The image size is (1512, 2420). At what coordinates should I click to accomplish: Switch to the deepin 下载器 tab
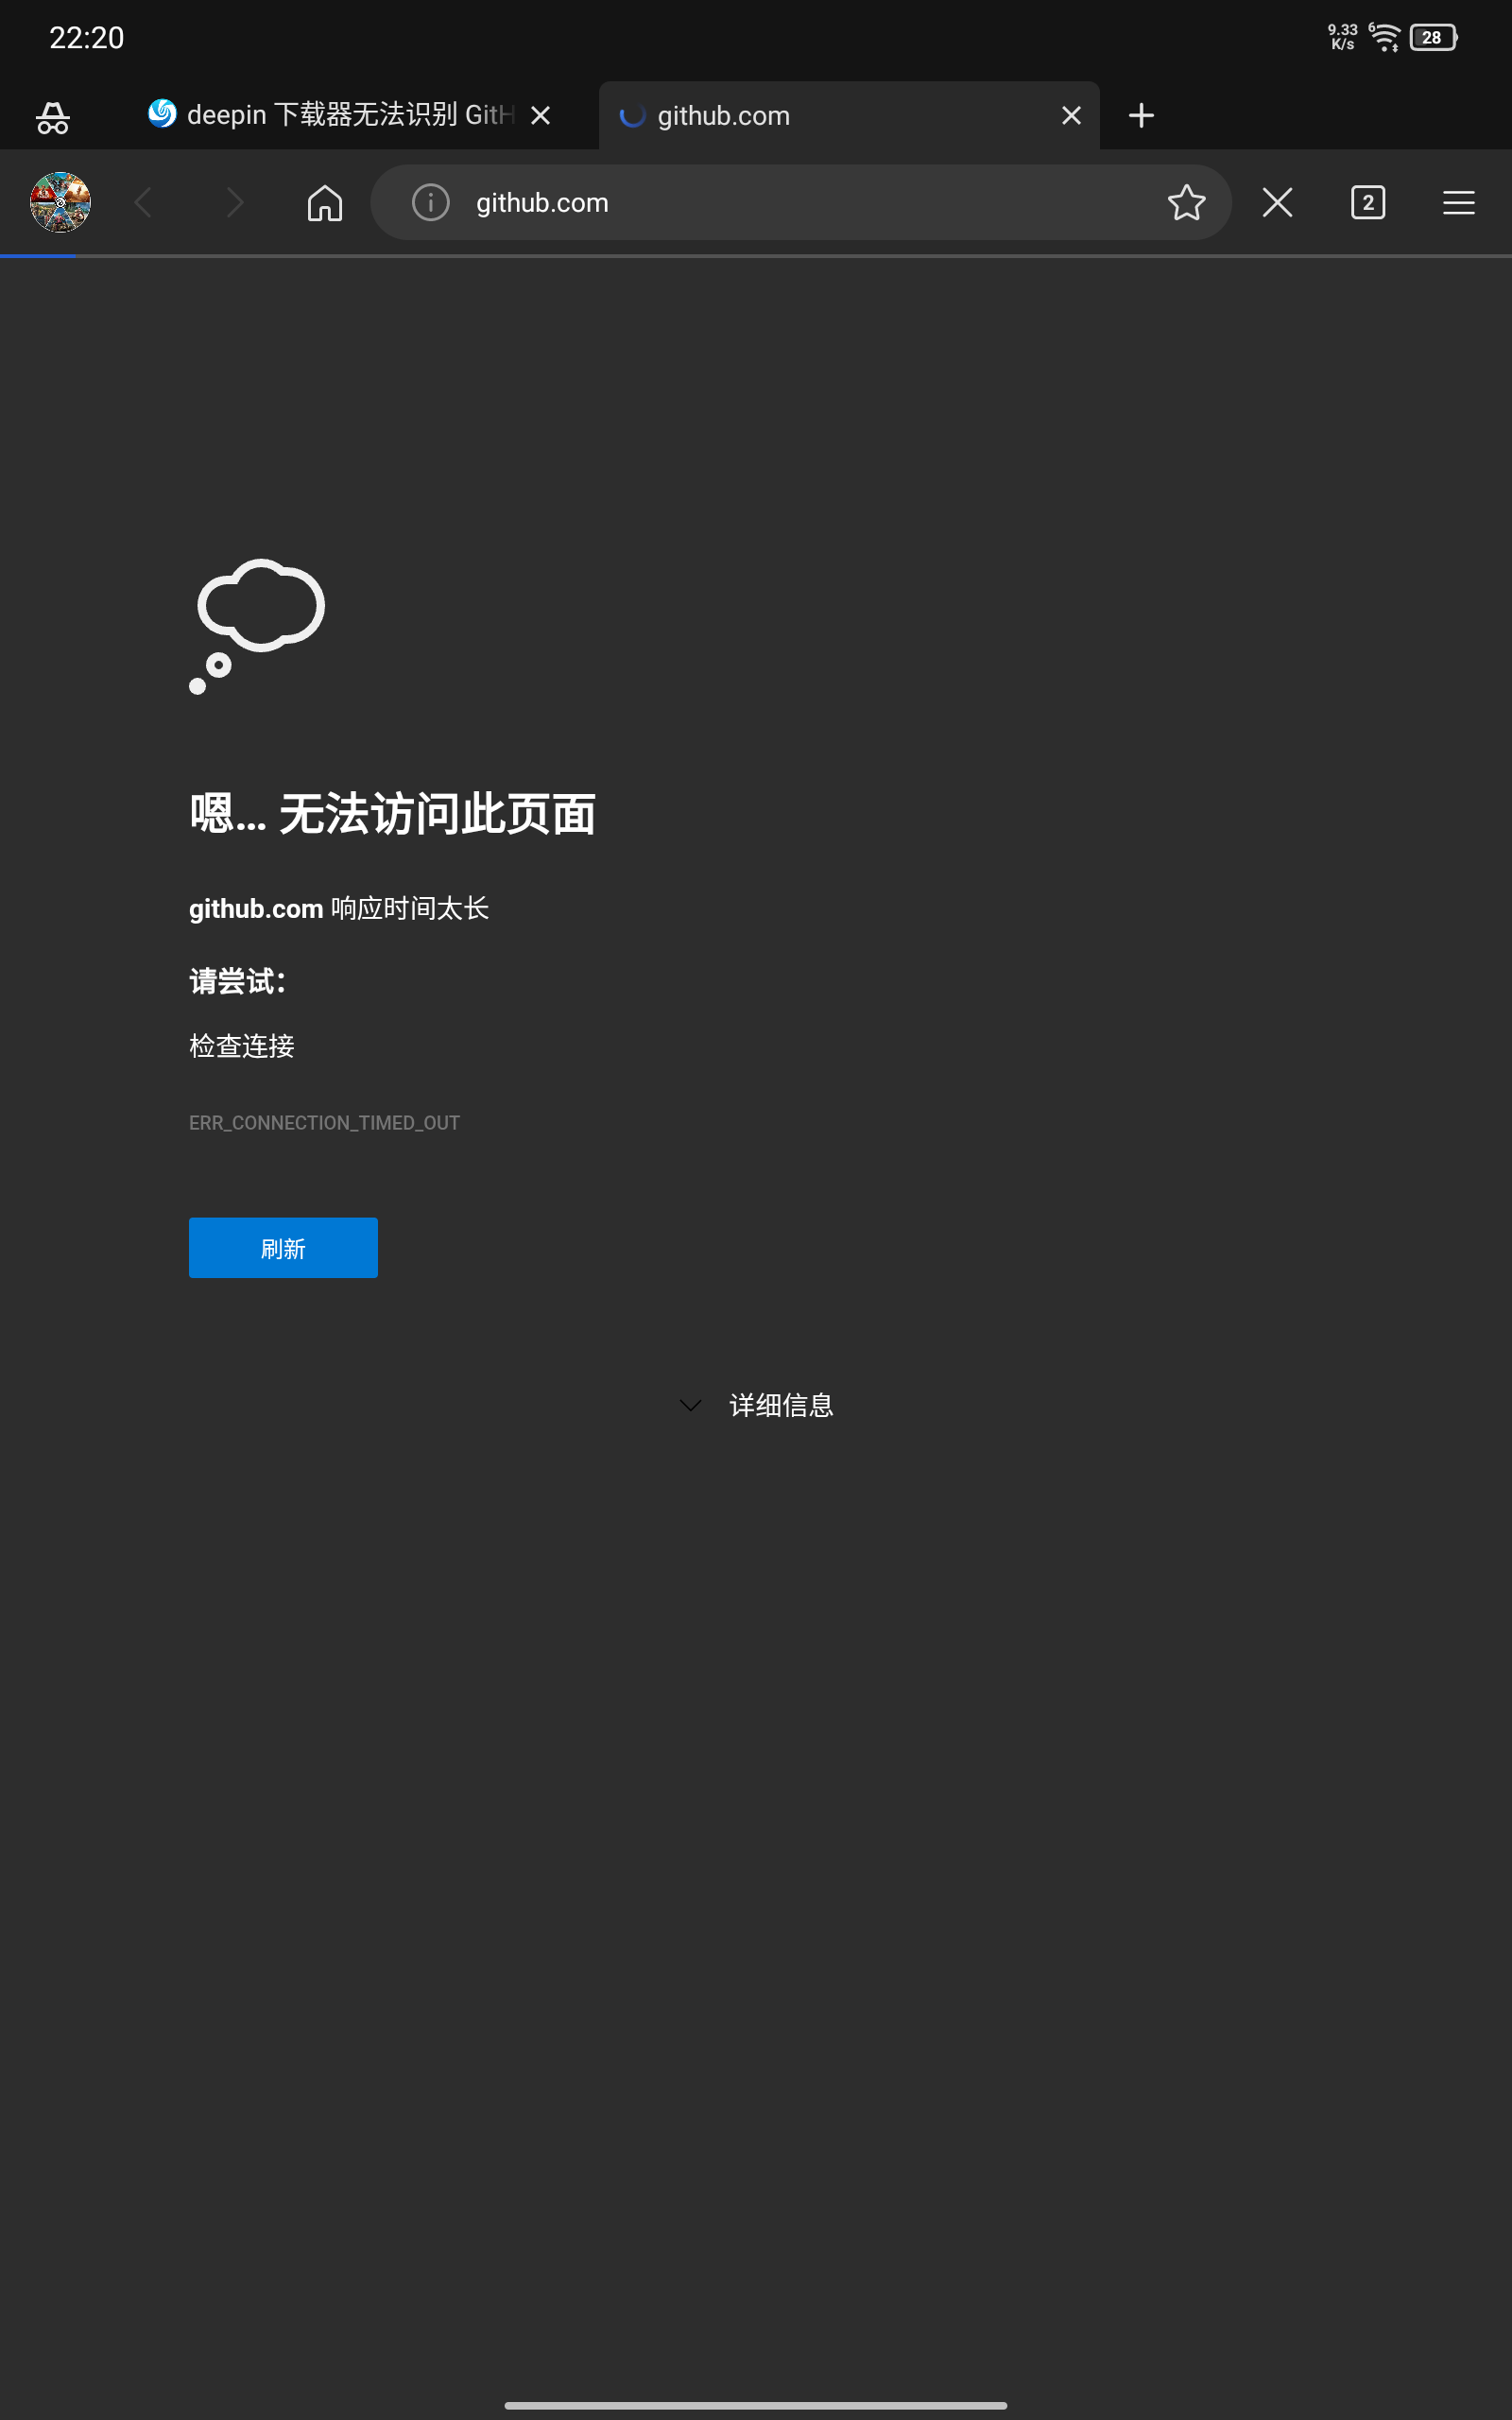coord(348,115)
